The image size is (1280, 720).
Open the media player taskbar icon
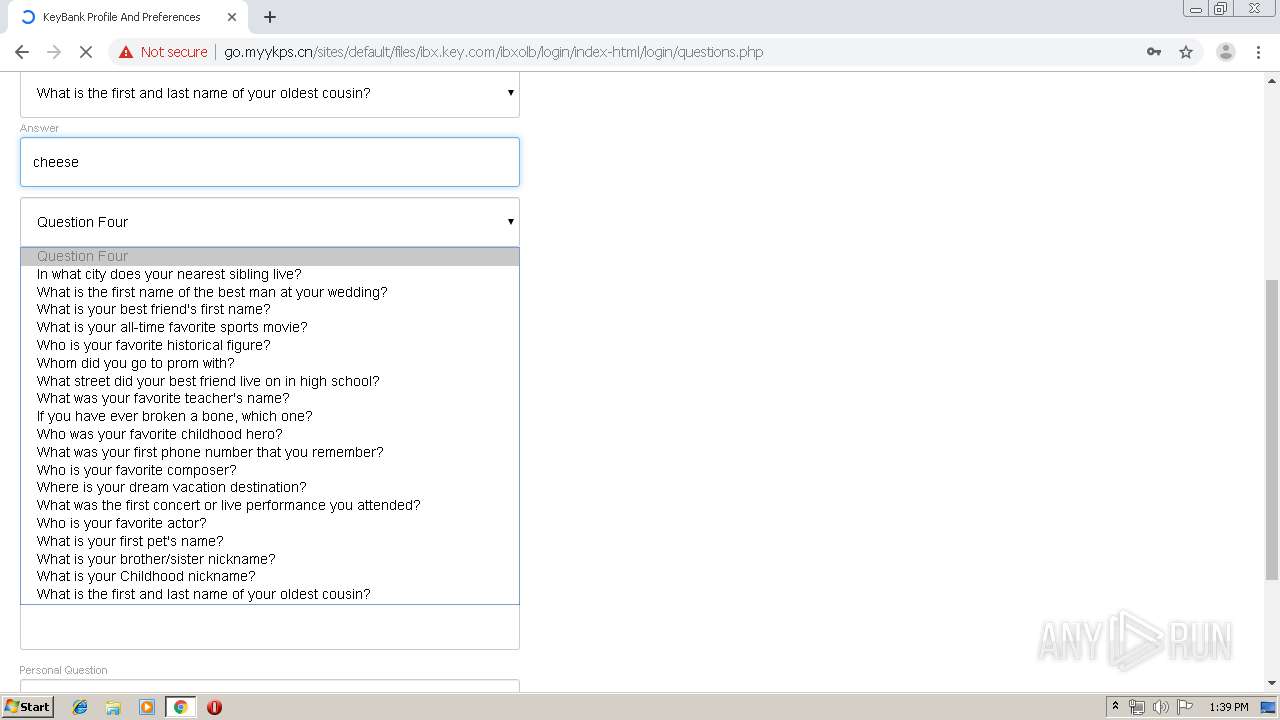coord(147,707)
